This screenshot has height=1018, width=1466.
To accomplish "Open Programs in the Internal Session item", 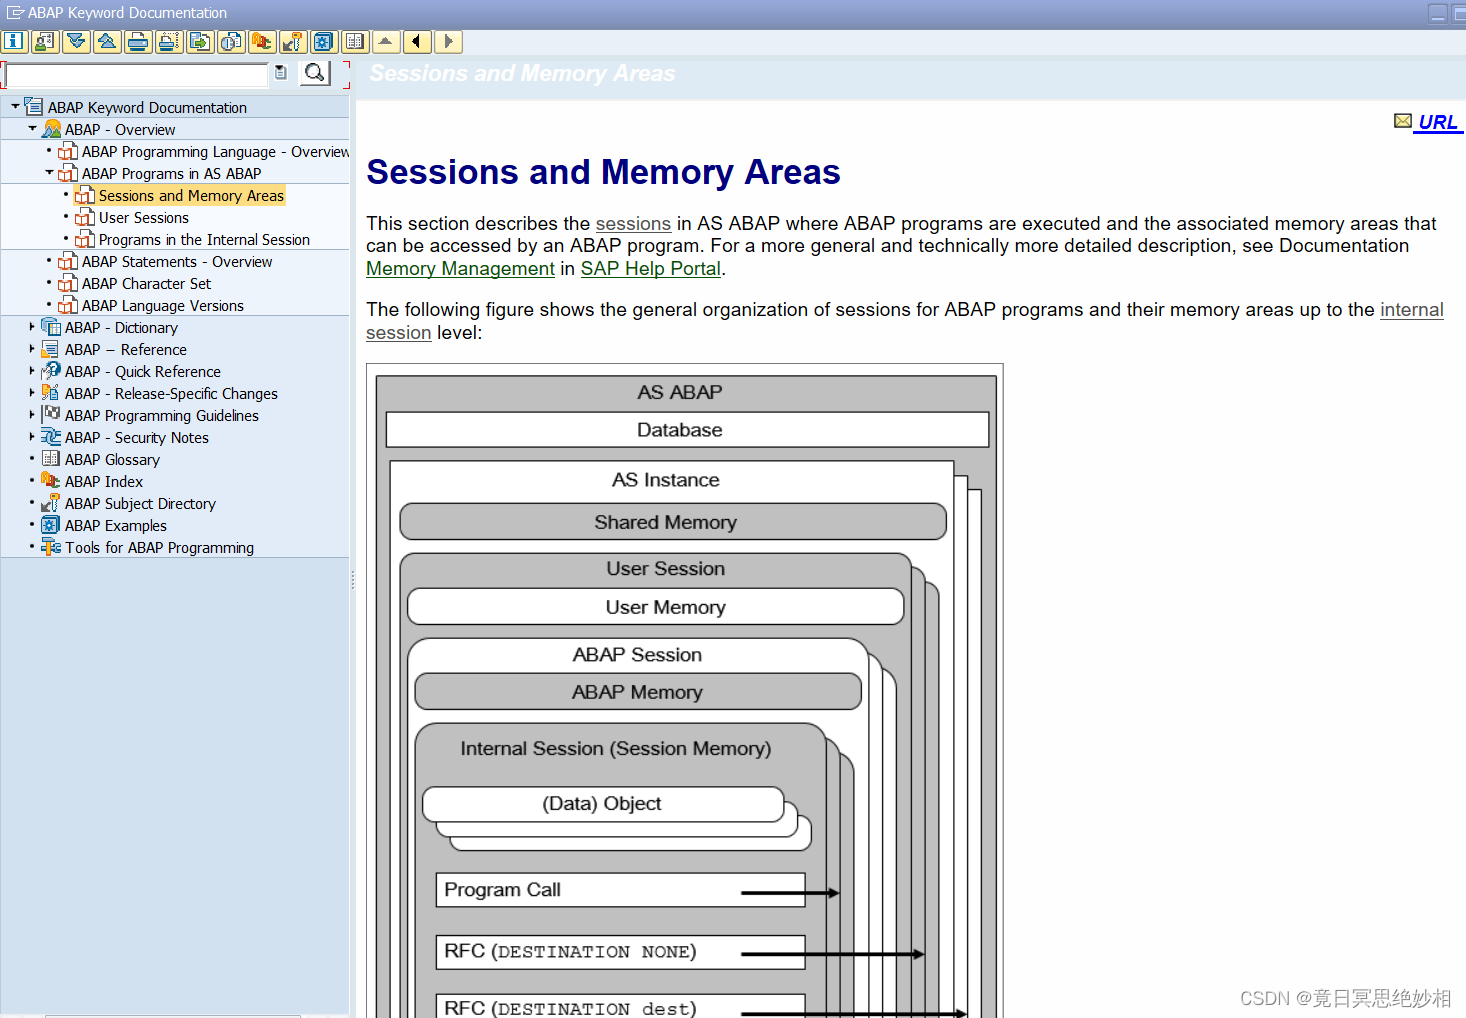I will click(204, 240).
